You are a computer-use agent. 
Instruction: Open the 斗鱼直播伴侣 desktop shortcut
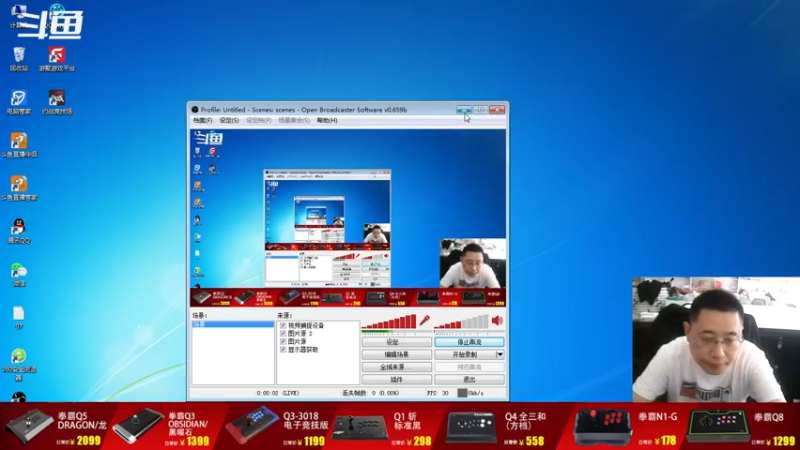tap(19, 144)
